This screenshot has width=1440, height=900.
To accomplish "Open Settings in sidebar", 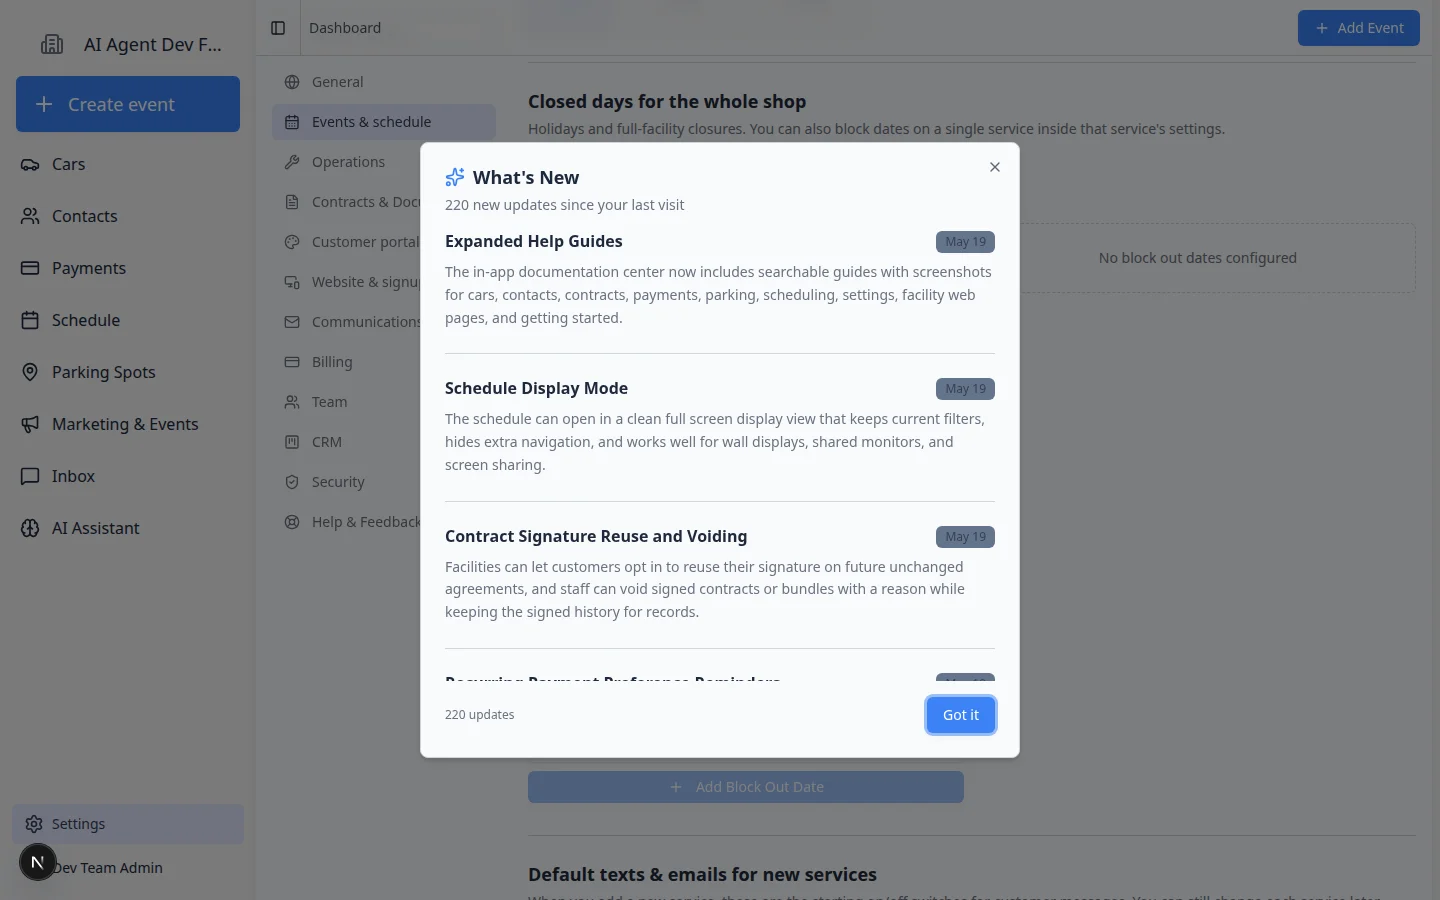I will click(128, 824).
